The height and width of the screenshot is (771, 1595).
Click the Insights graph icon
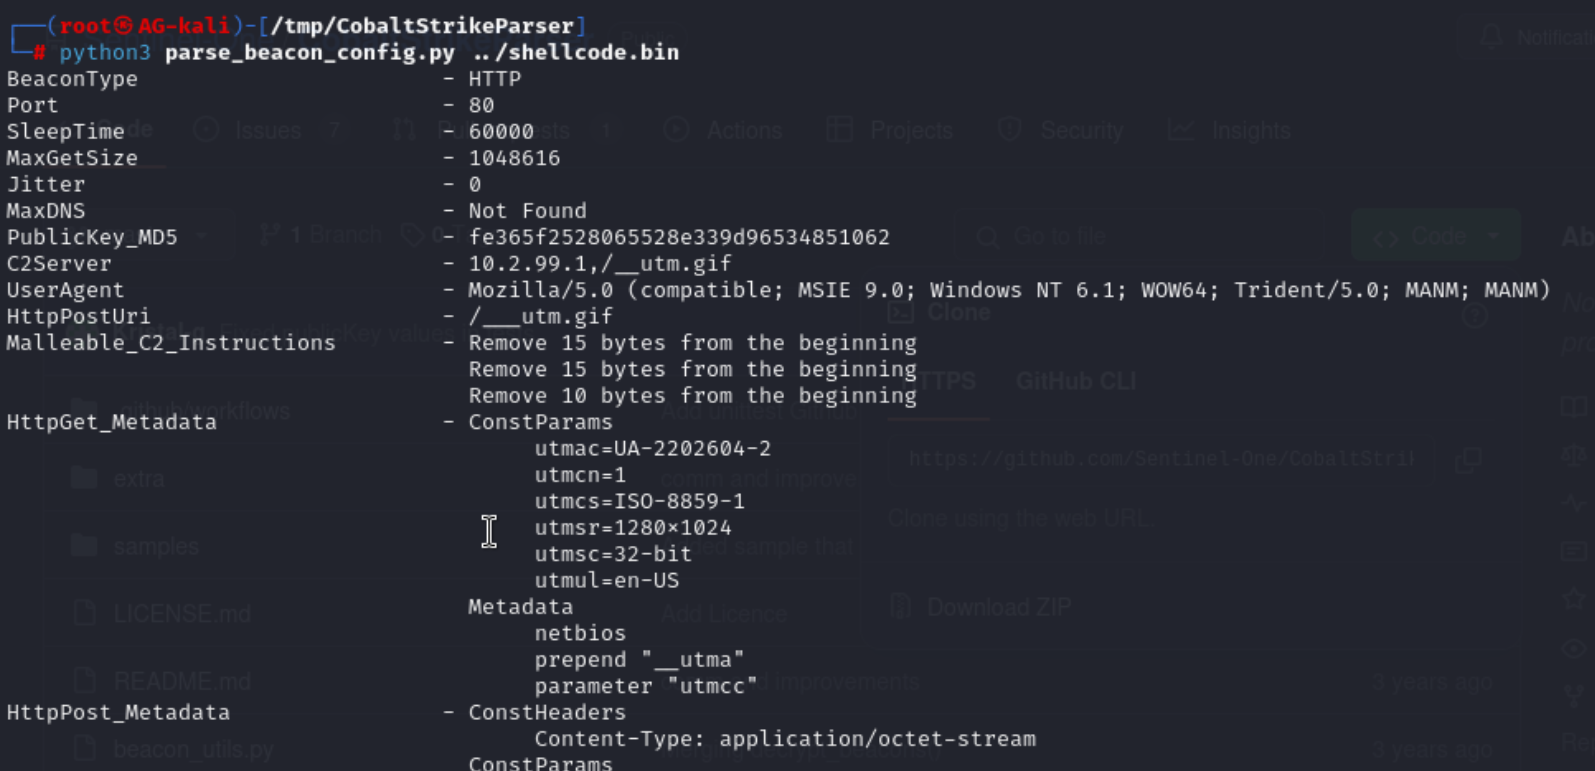pyautogui.click(x=1181, y=130)
